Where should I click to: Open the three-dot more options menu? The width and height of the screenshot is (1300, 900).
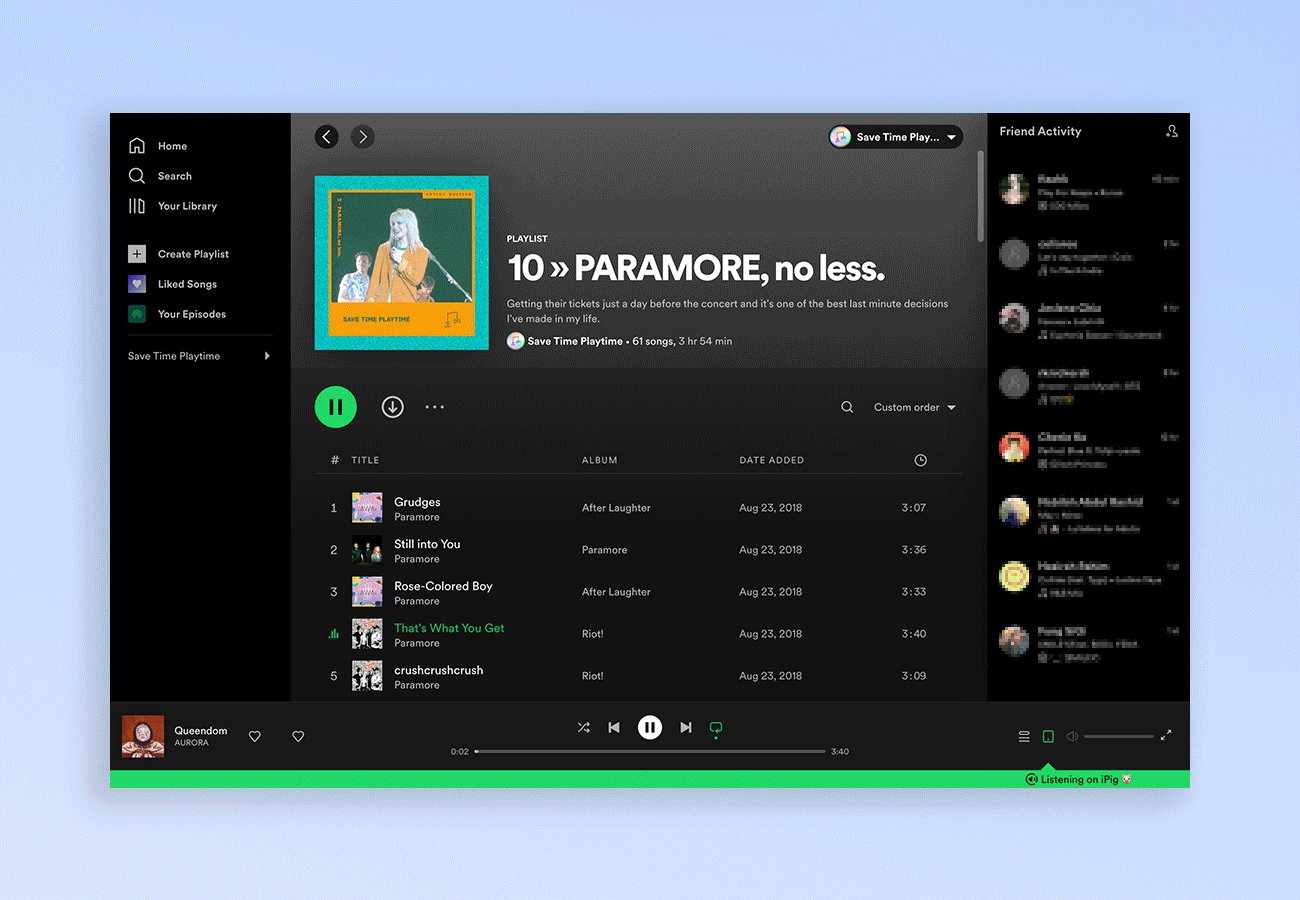(435, 407)
